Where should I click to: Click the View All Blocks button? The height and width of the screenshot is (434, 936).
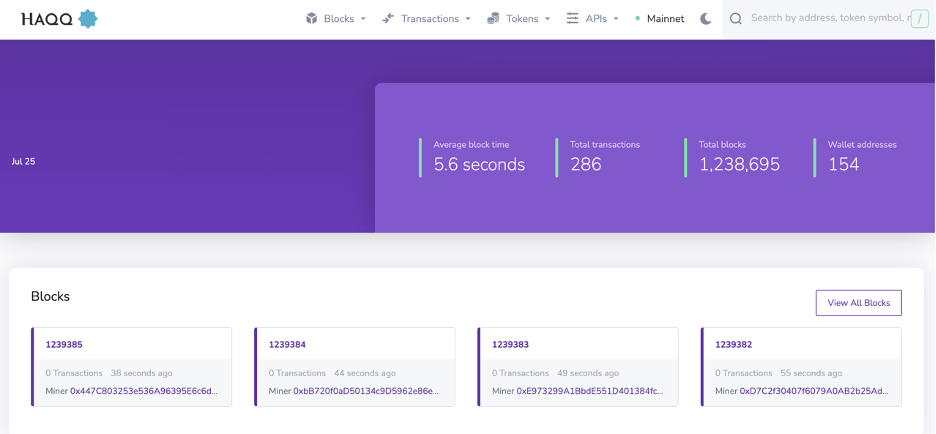click(858, 303)
